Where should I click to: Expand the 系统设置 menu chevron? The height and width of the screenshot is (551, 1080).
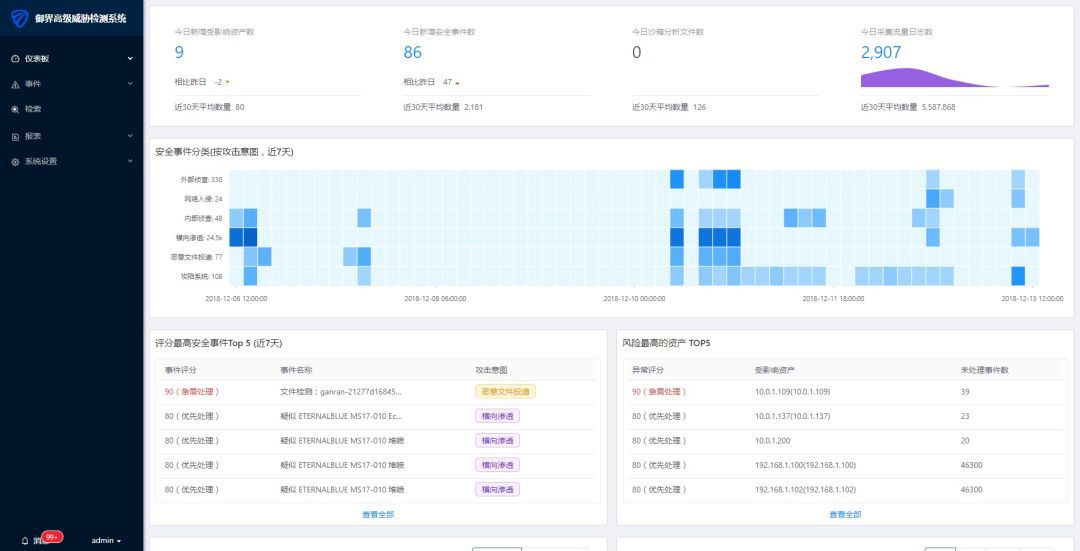[x=130, y=162]
